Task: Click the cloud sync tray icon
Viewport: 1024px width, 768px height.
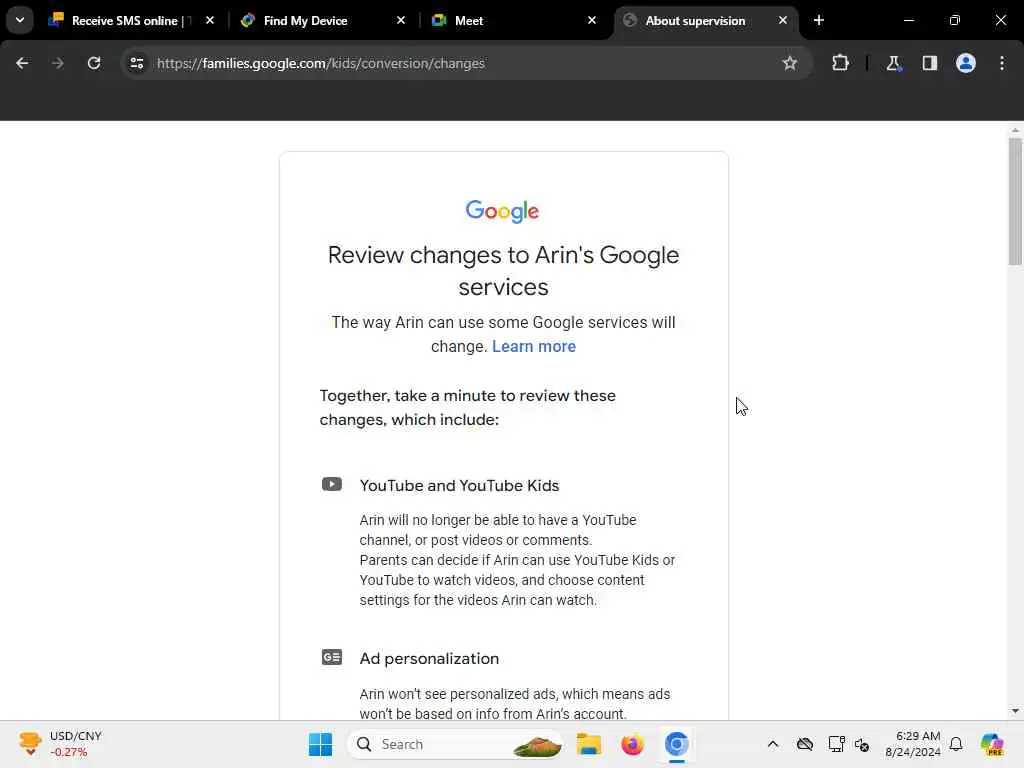Action: pyautogui.click(x=805, y=744)
